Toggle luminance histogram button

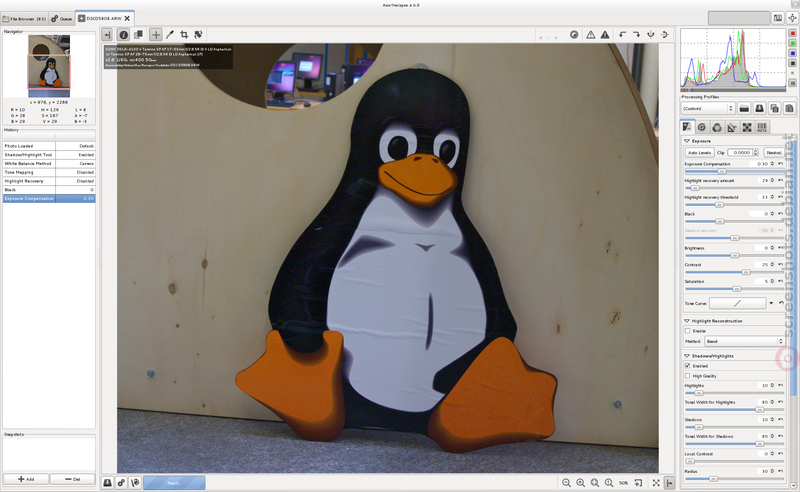pos(793,63)
